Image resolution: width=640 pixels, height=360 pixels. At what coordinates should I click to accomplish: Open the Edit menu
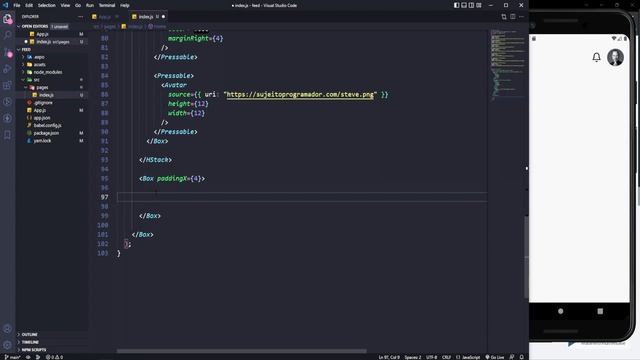[29, 5]
